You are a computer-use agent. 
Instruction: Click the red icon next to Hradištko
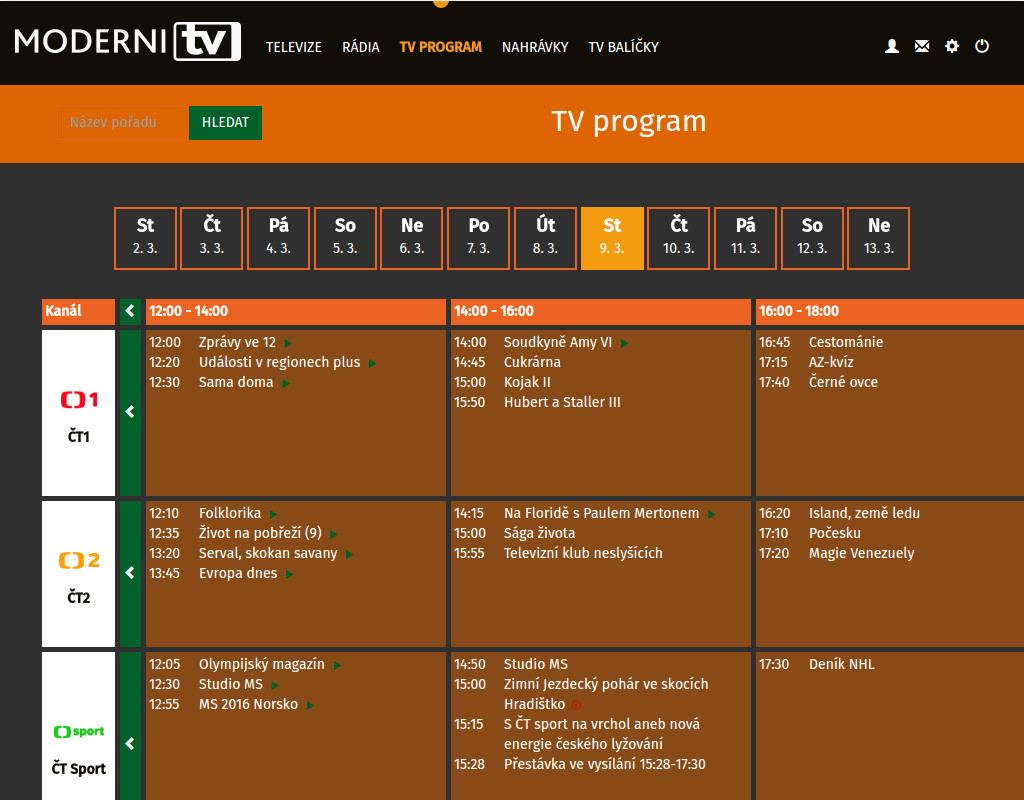click(x=576, y=705)
